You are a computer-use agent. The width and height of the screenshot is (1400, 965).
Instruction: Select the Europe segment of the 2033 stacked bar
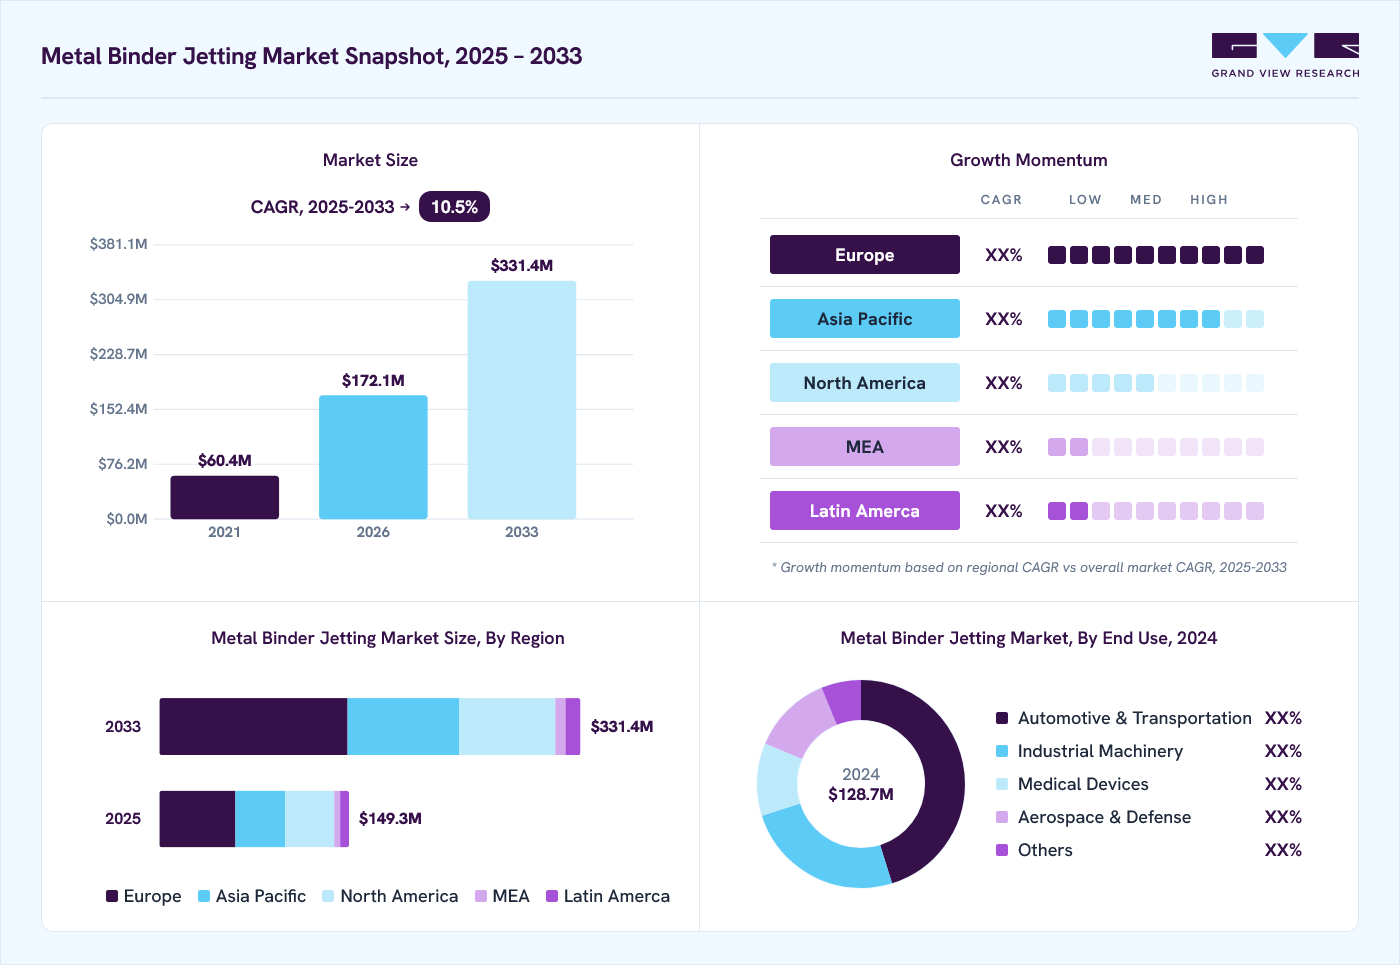click(x=253, y=727)
